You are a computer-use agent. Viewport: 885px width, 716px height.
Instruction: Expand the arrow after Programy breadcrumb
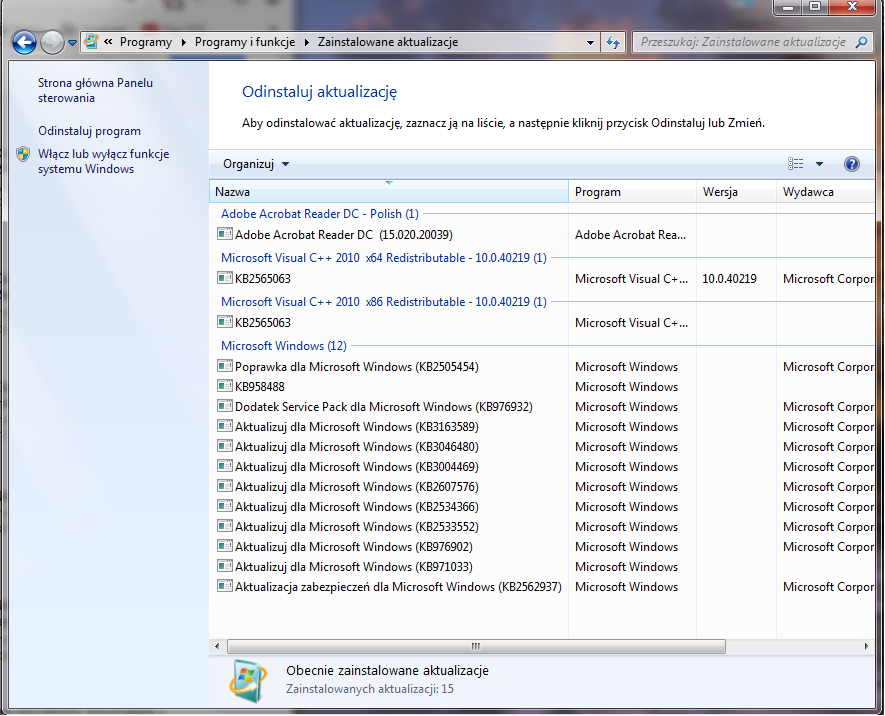183,42
